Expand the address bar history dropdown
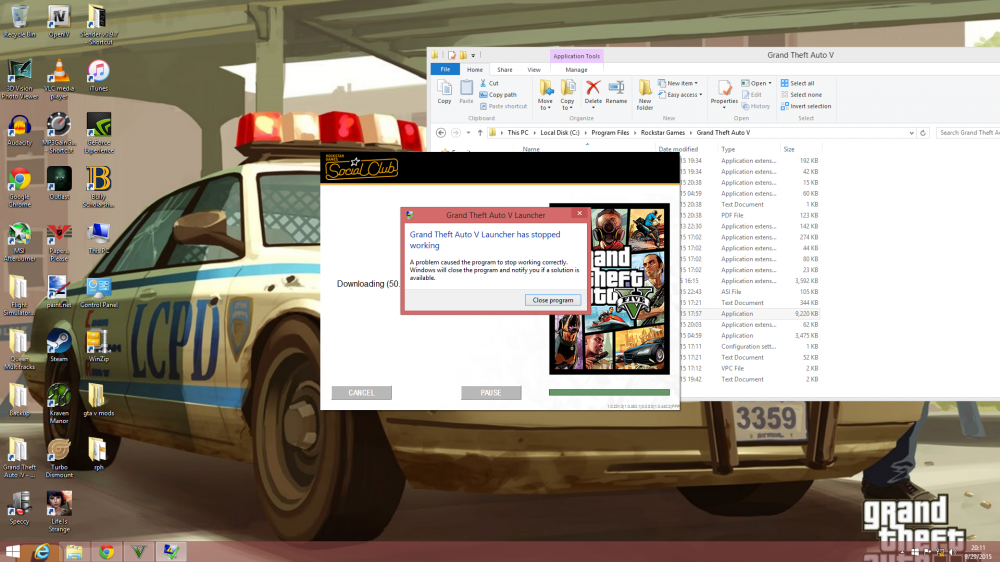 911,133
